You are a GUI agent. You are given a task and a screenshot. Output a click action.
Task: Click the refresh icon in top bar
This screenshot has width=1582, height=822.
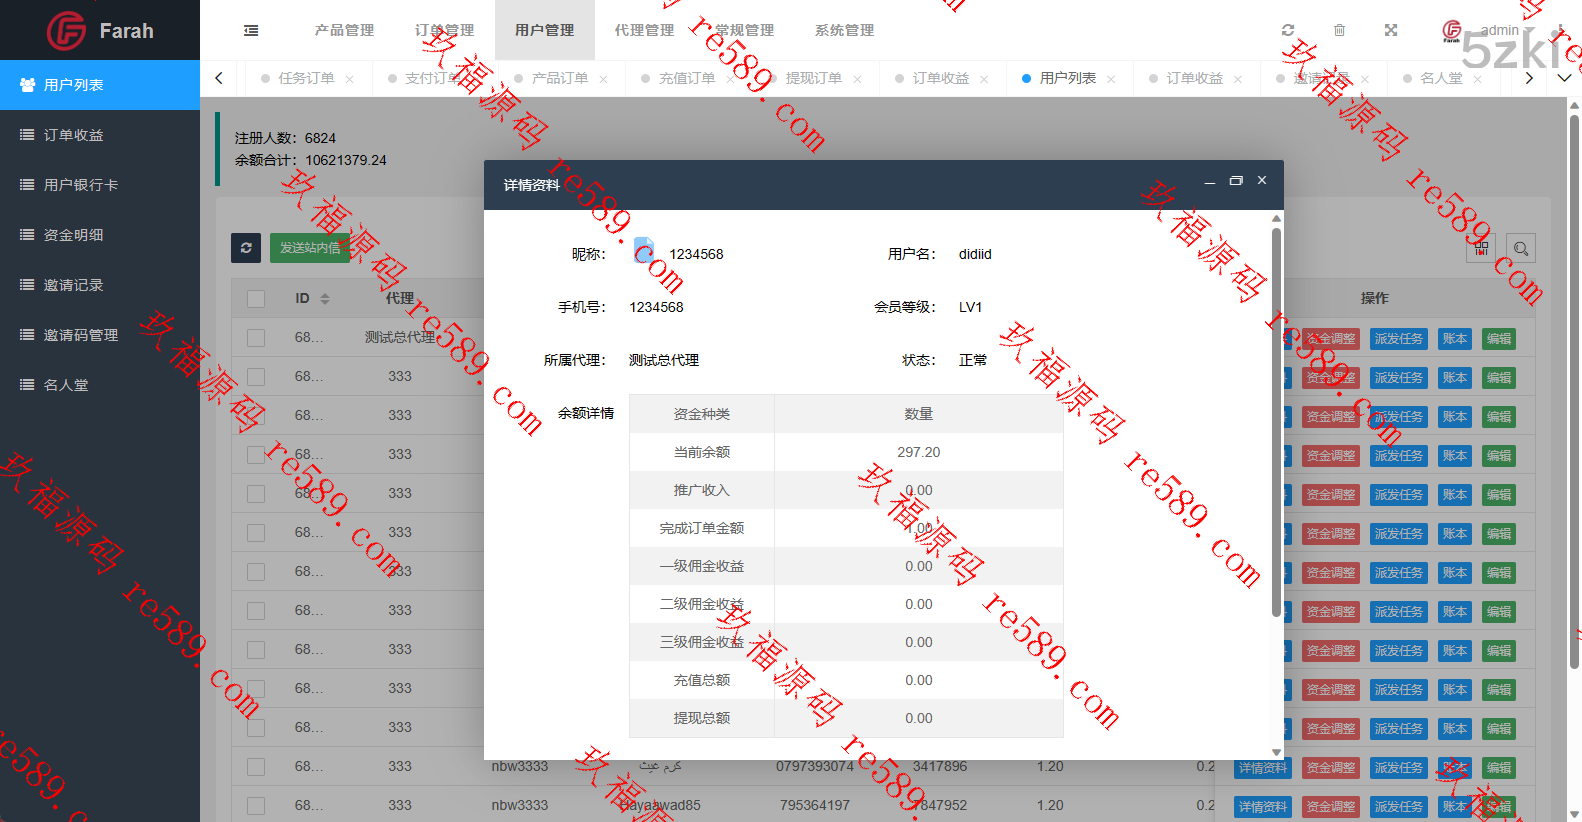(x=1288, y=30)
